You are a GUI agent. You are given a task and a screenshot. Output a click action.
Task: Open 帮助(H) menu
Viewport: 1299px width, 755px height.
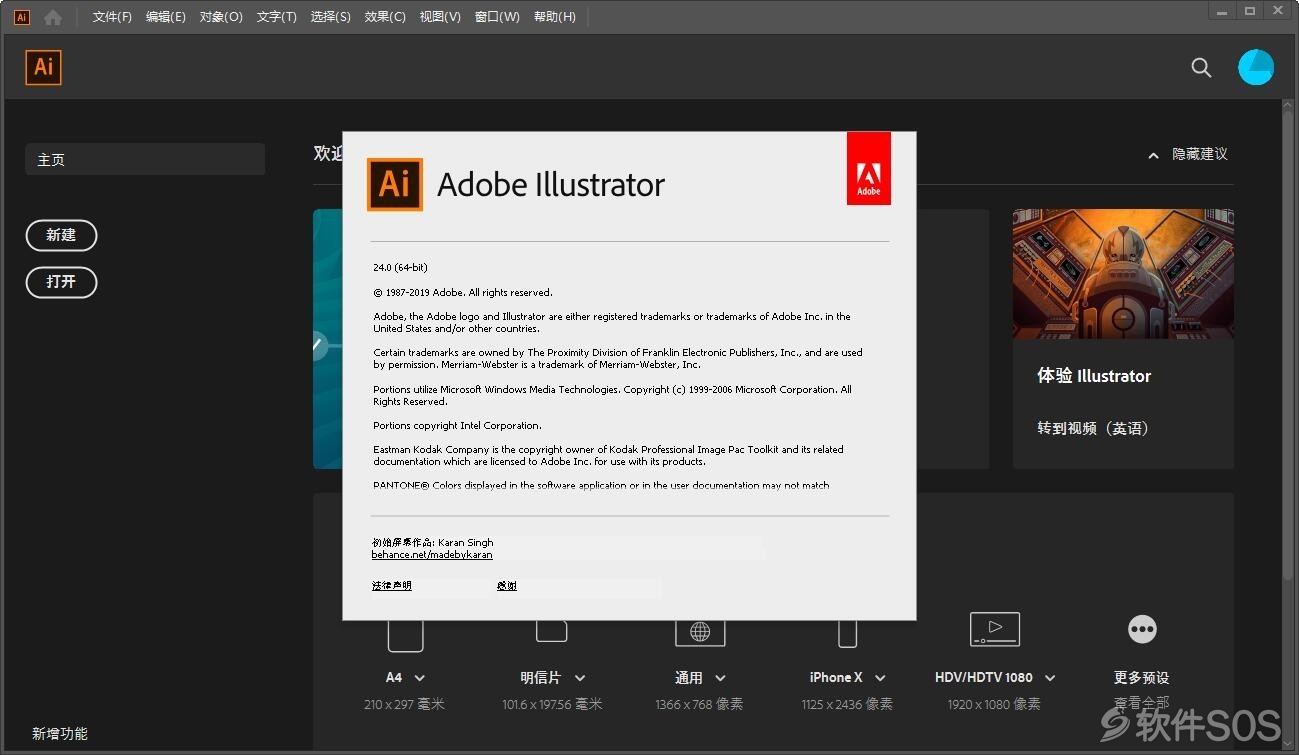(x=555, y=17)
